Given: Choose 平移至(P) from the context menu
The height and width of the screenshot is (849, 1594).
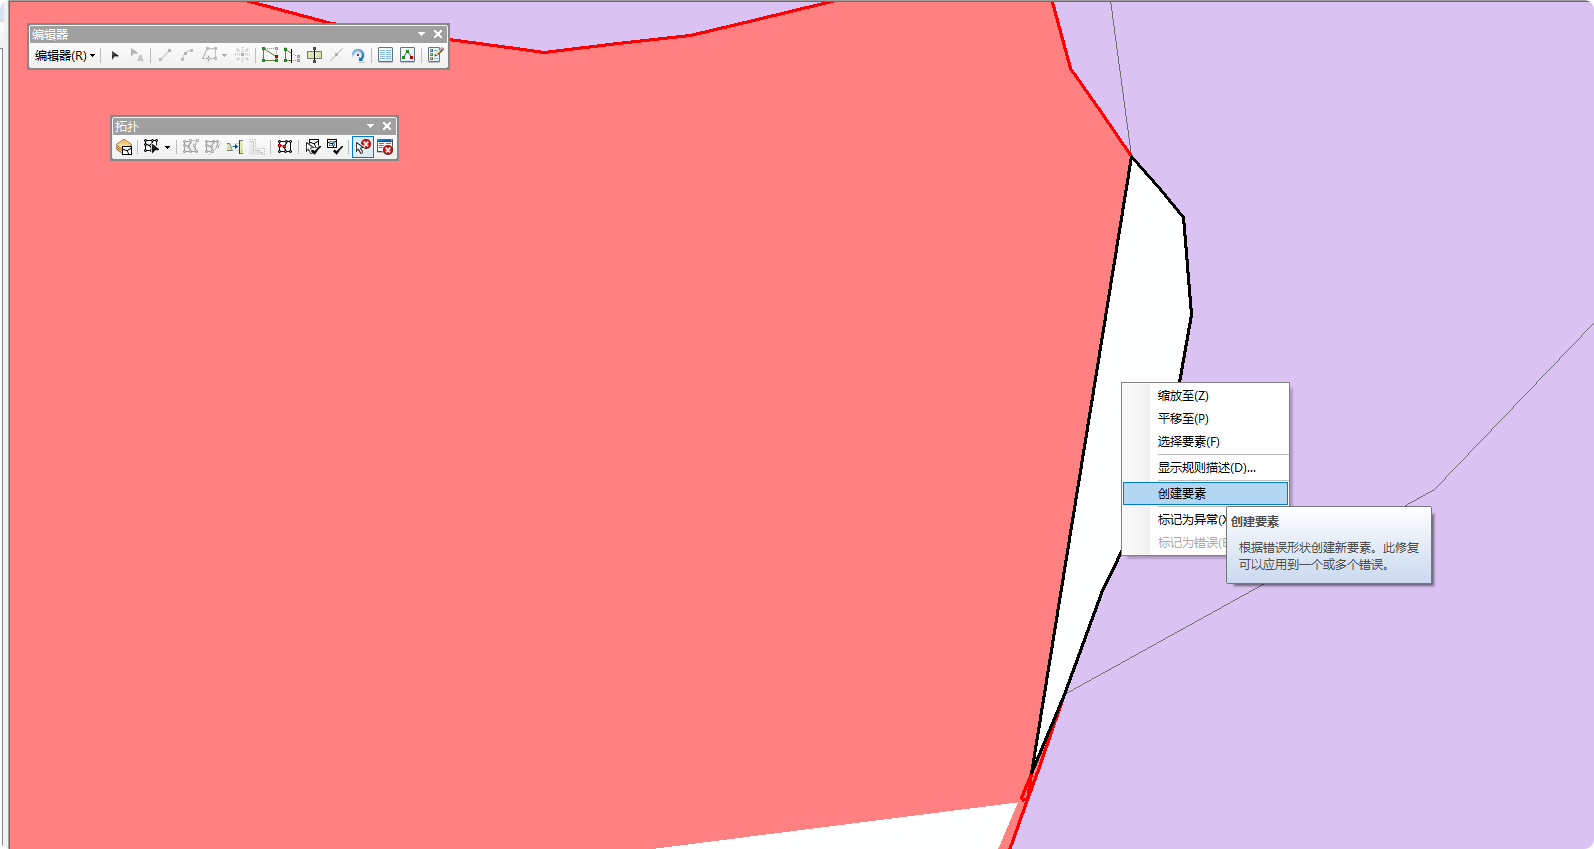Looking at the screenshot, I should tap(1205, 419).
